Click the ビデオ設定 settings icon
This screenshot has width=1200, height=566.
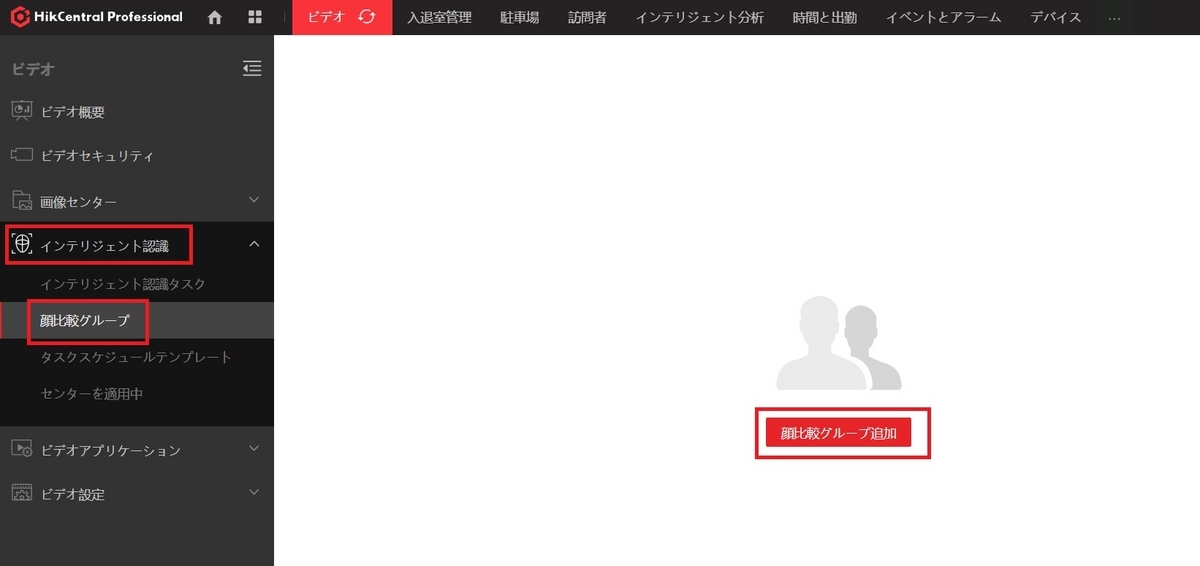(x=22, y=493)
